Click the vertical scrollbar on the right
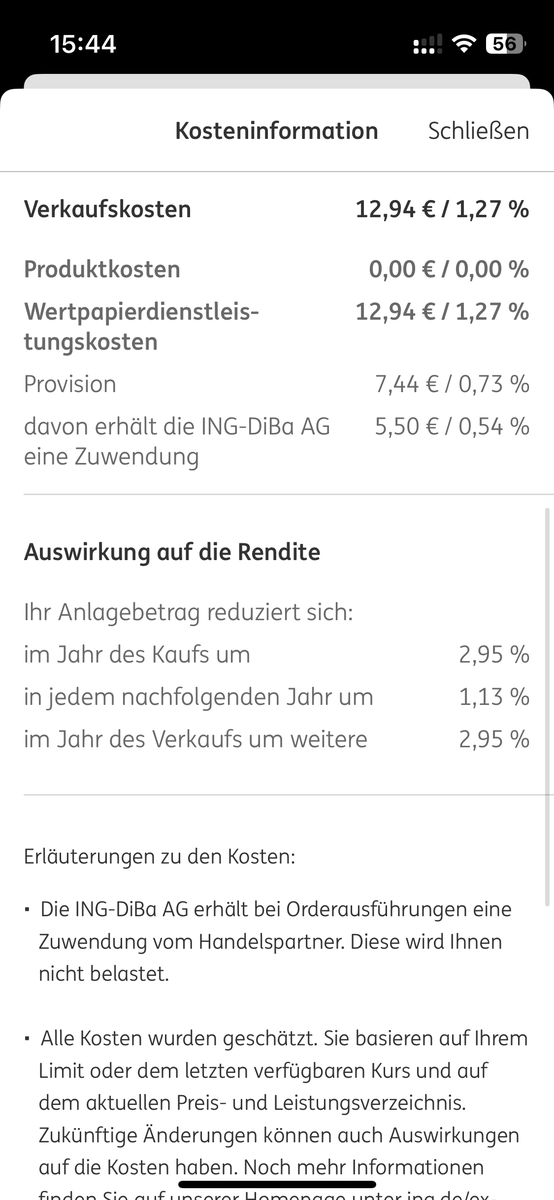 point(546,700)
